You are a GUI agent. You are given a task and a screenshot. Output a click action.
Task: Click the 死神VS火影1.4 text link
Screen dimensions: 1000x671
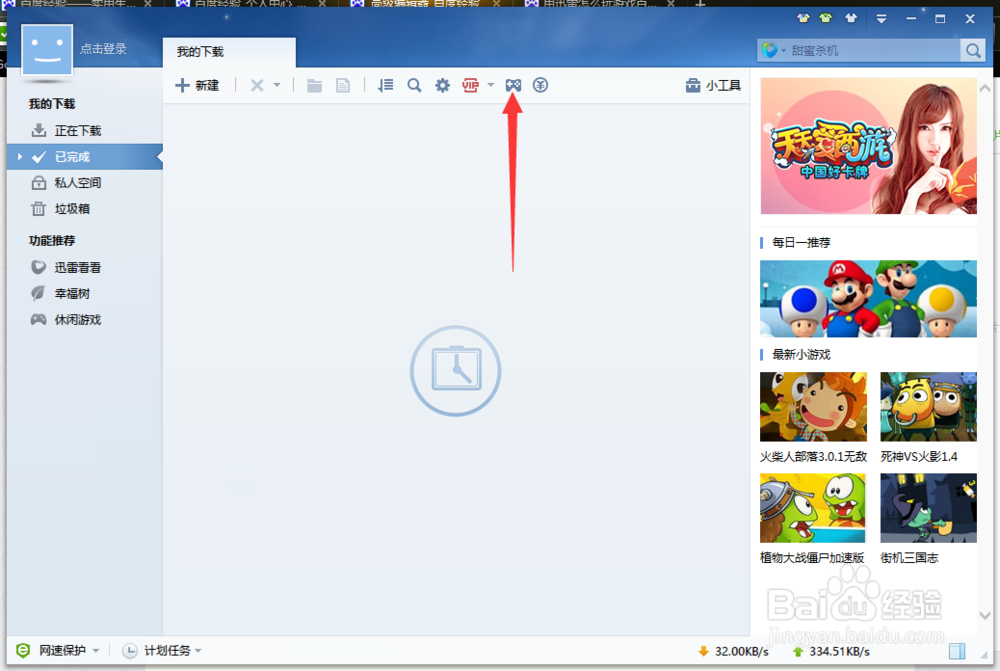(919, 457)
